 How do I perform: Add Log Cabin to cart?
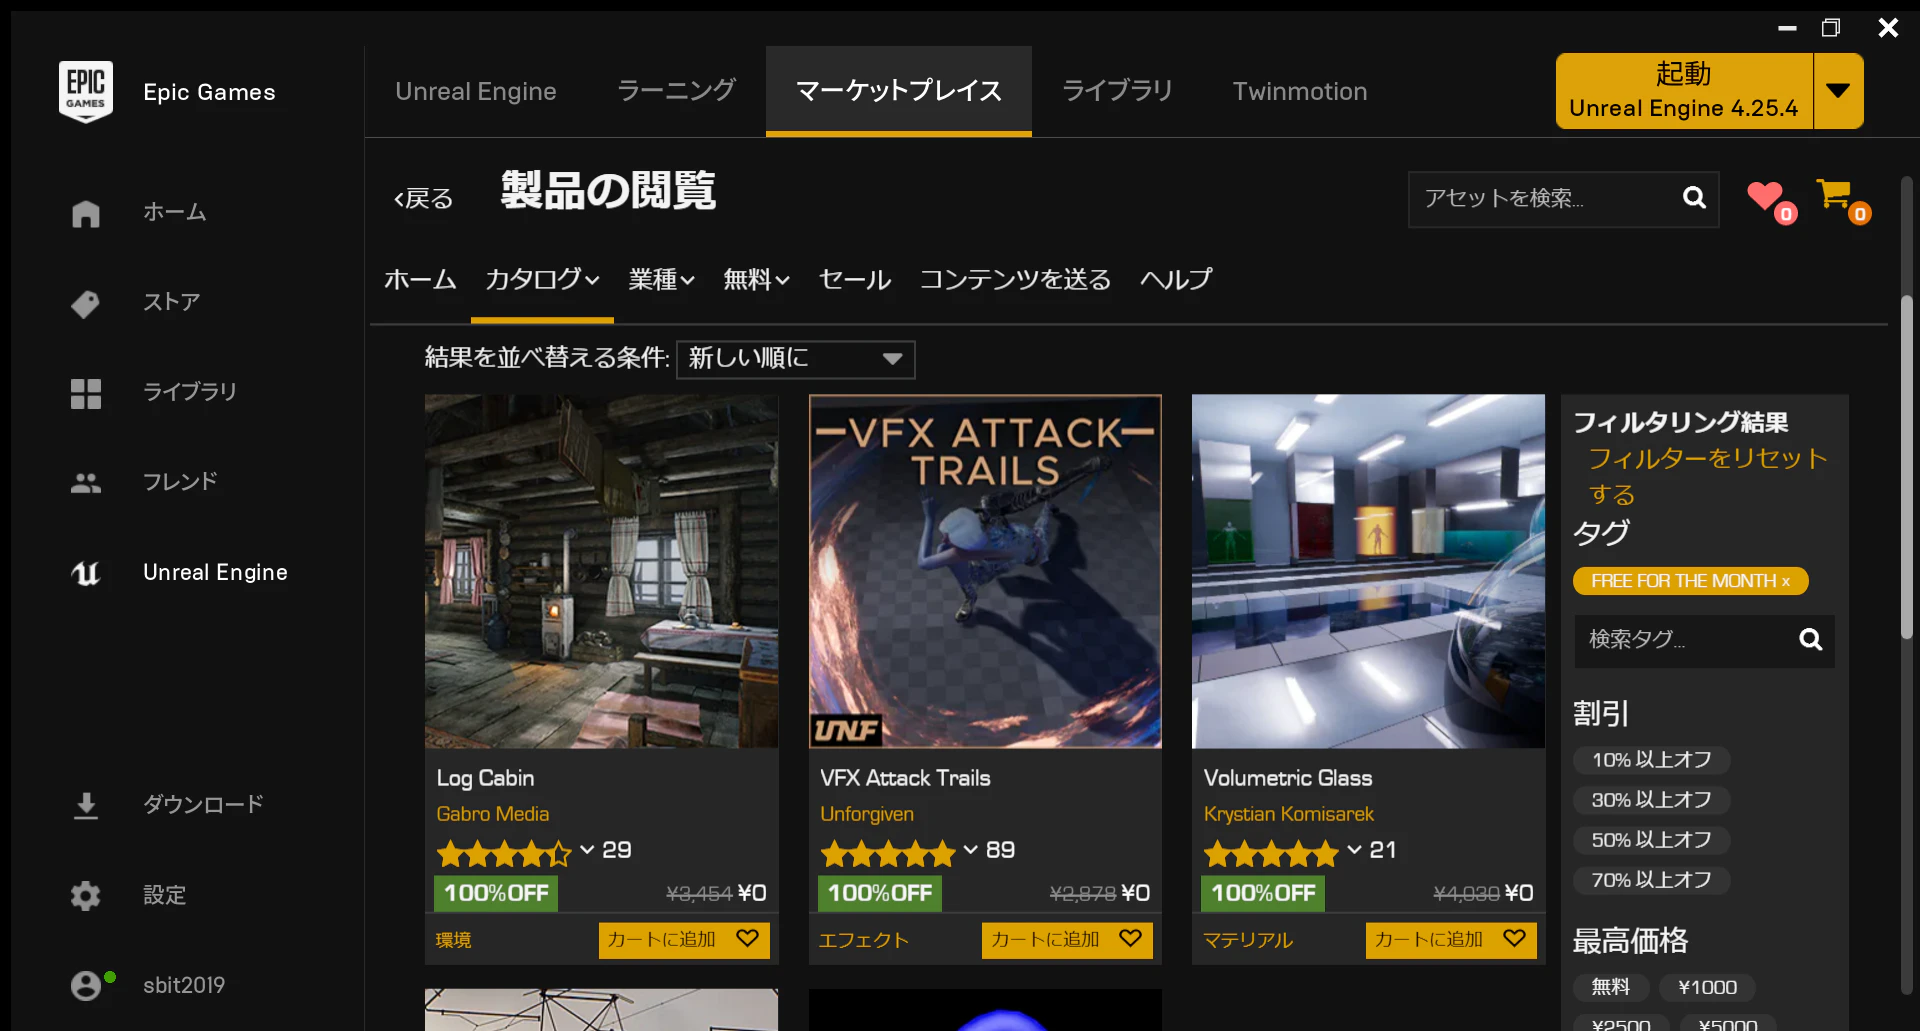tap(662, 940)
